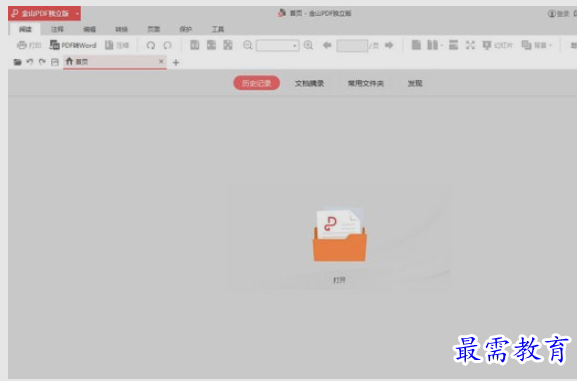
Task: Open the 金山PDF独立版 application menu
Action: [x=45, y=14]
